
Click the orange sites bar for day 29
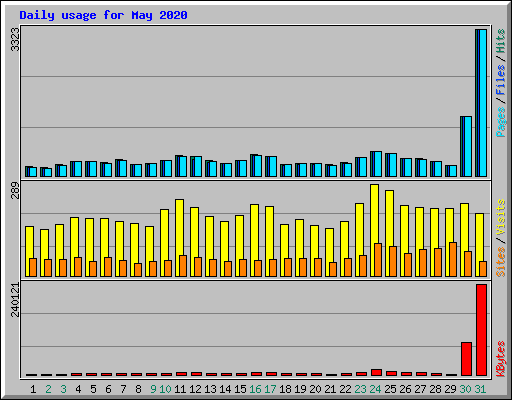pos(453,259)
